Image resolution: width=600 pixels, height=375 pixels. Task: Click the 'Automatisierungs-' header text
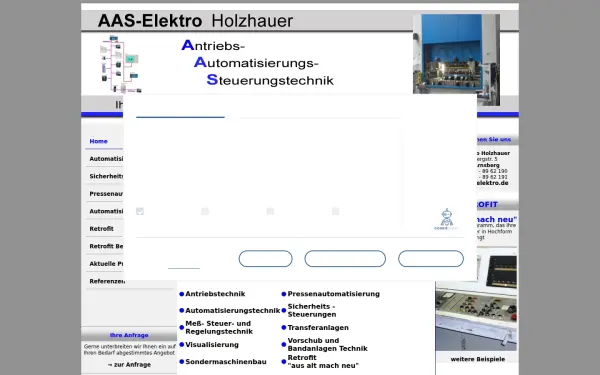click(256, 63)
